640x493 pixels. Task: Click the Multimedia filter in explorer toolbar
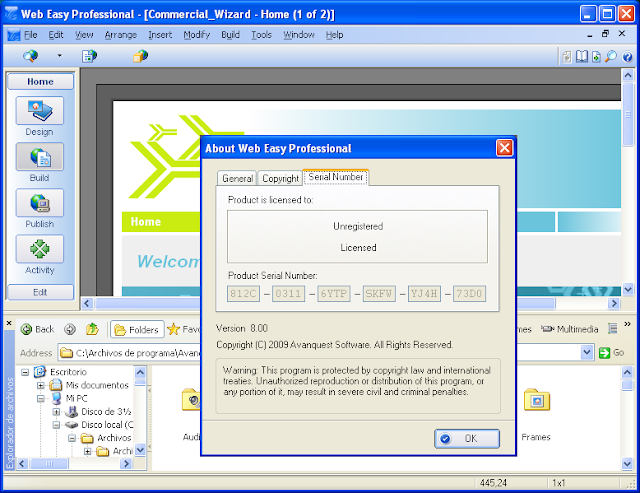(569, 329)
